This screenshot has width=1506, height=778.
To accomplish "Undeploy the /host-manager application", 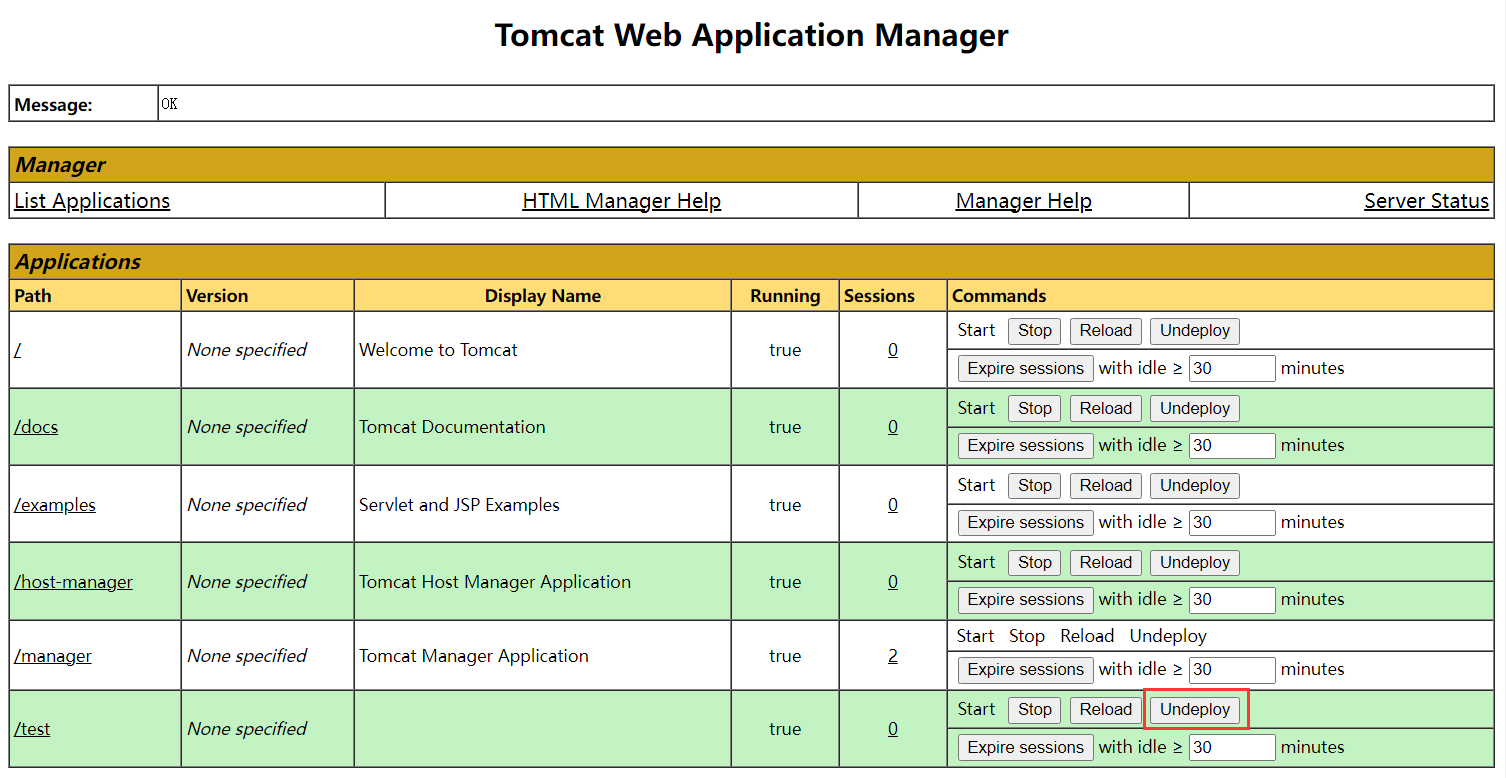I will pyautogui.click(x=1194, y=562).
